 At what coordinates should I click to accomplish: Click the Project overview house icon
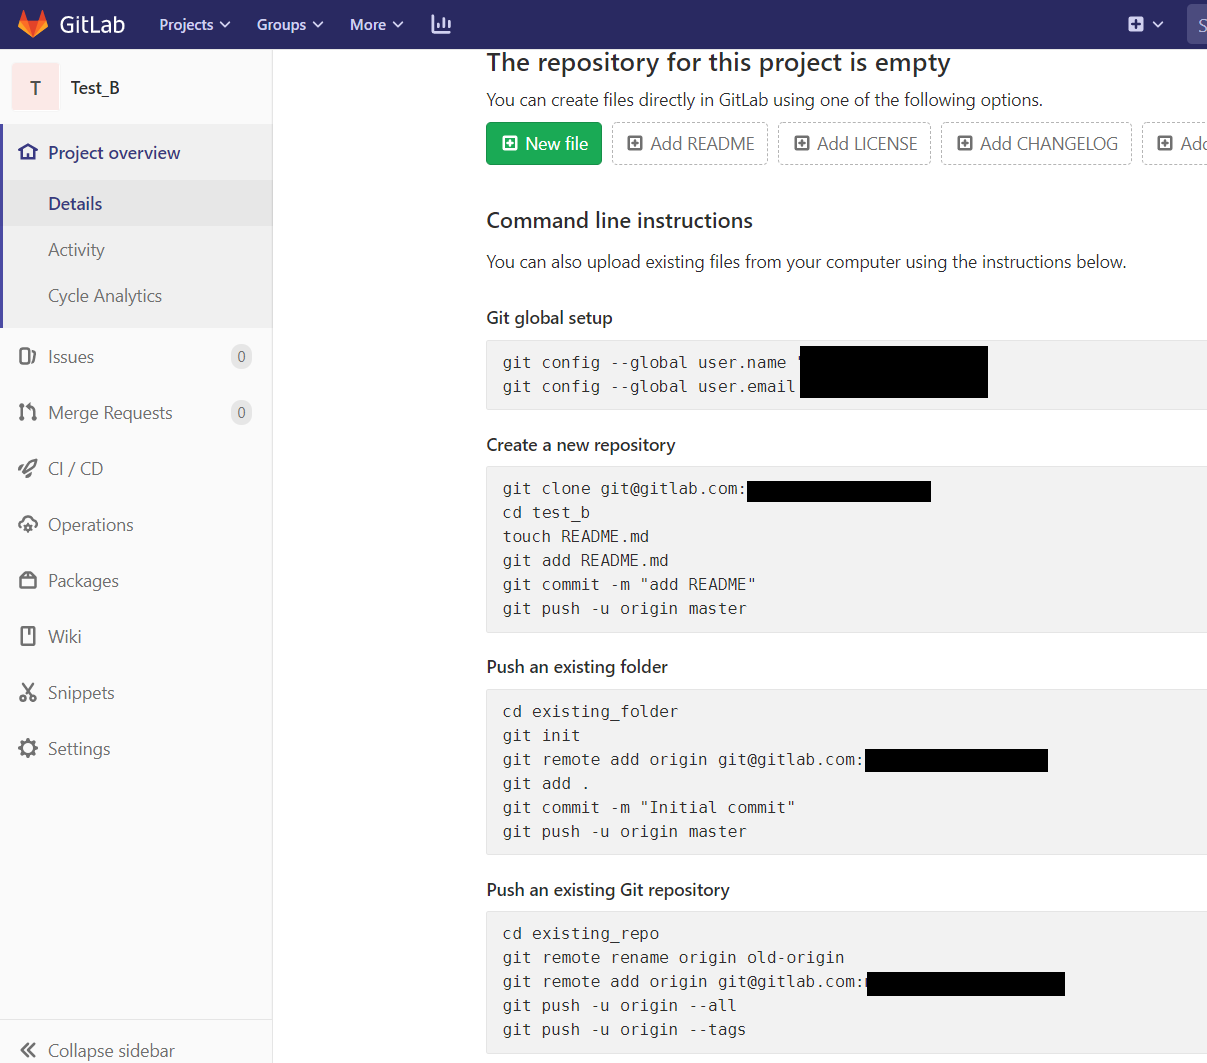point(28,152)
